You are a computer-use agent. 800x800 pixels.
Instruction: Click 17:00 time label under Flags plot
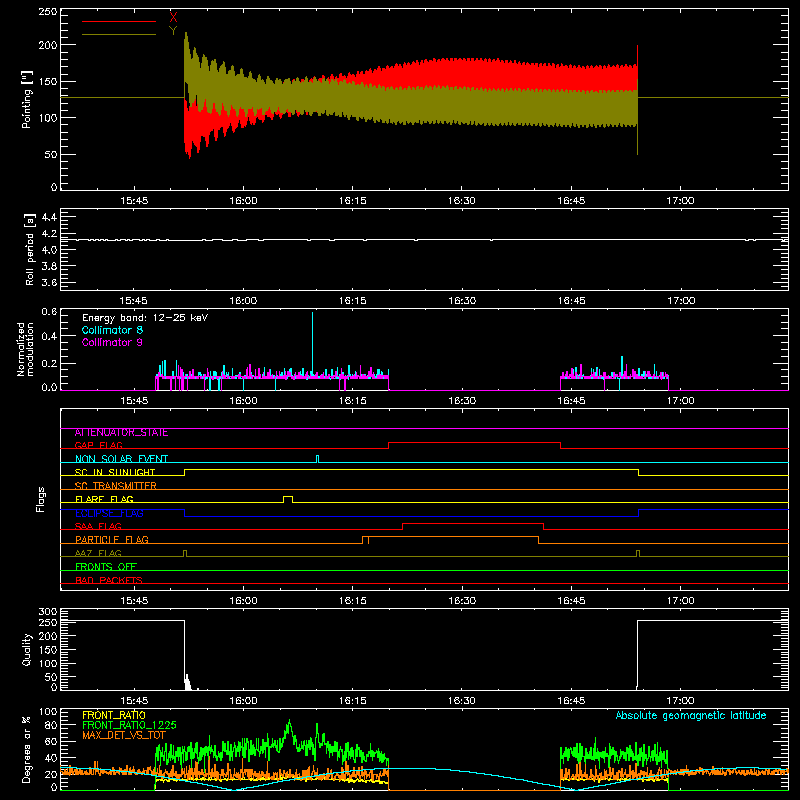(681, 601)
